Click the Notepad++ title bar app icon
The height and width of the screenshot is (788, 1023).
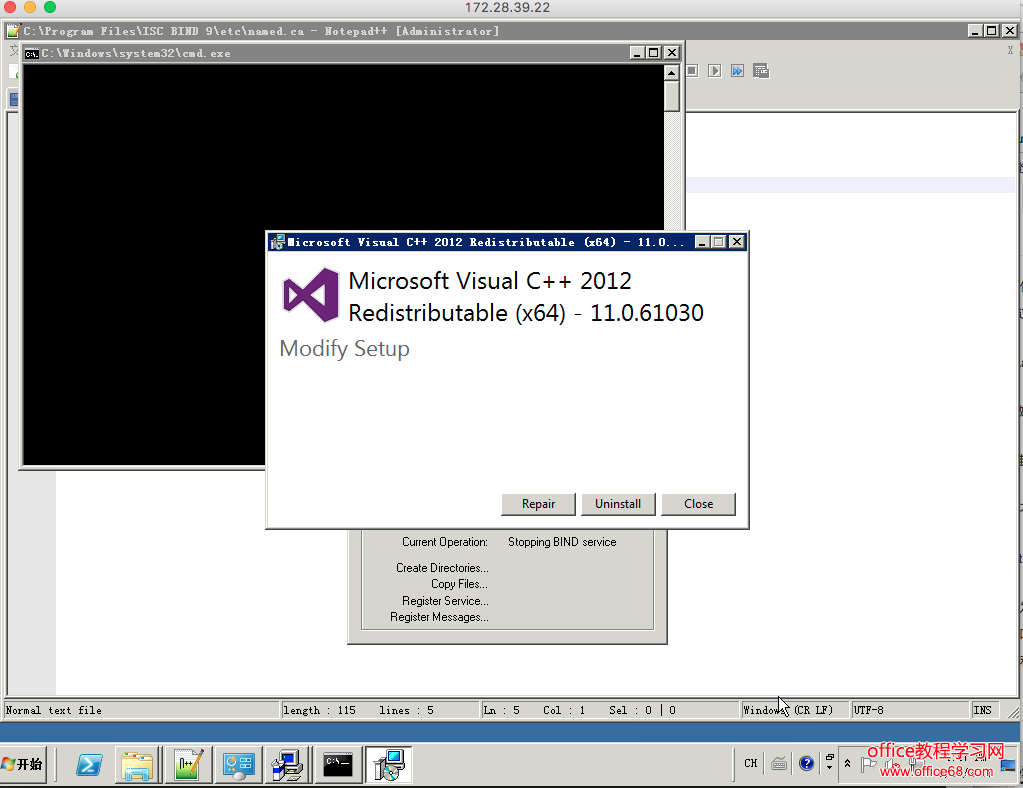point(14,31)
